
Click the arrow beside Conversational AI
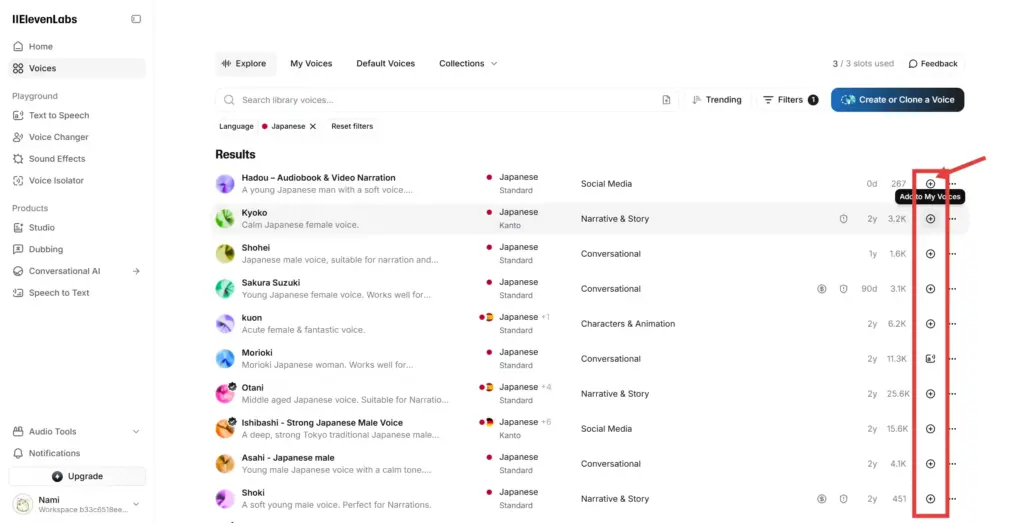point(136,271)
